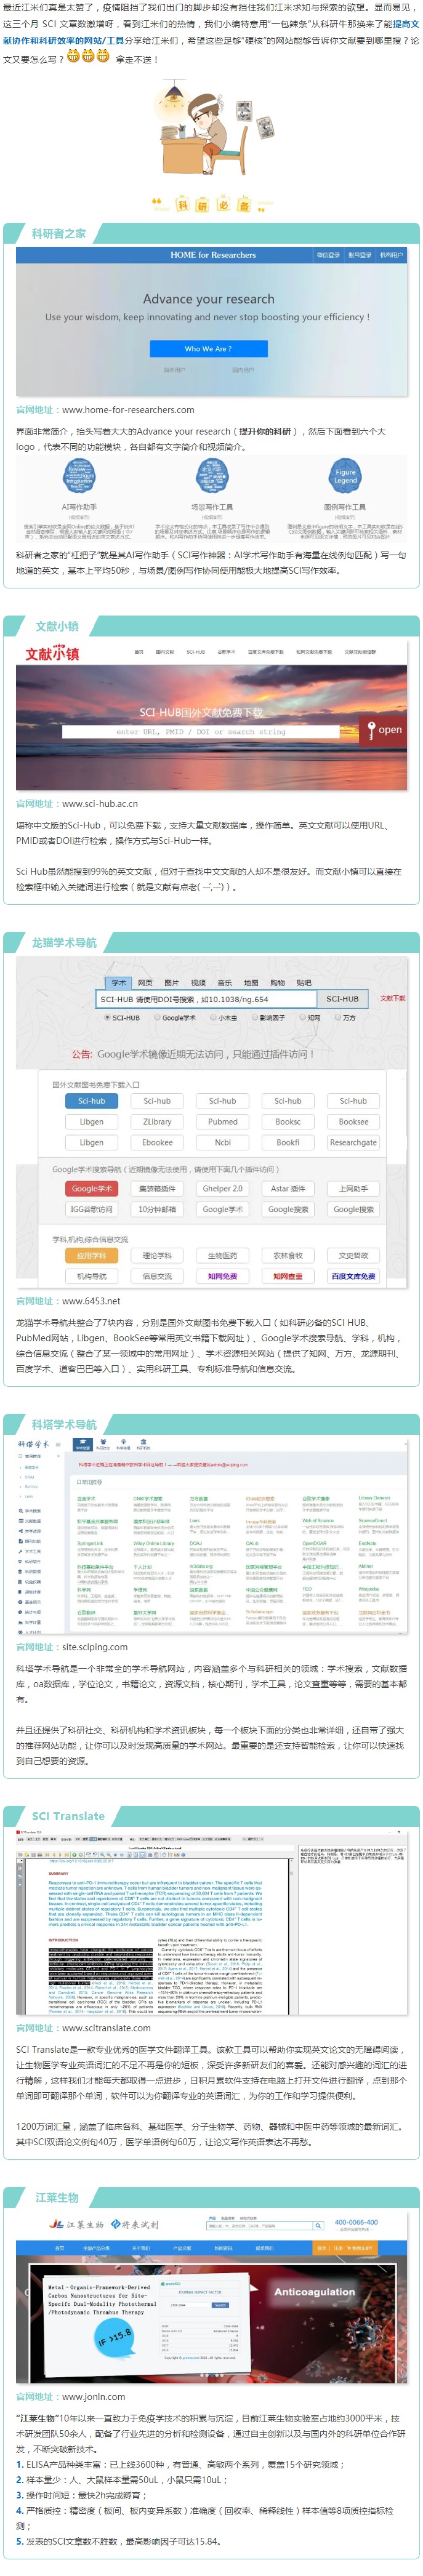This screenshot has height=2576, width=423.
Task: Select the SCI-HUB radio button
Action: tap(107, 1017)
